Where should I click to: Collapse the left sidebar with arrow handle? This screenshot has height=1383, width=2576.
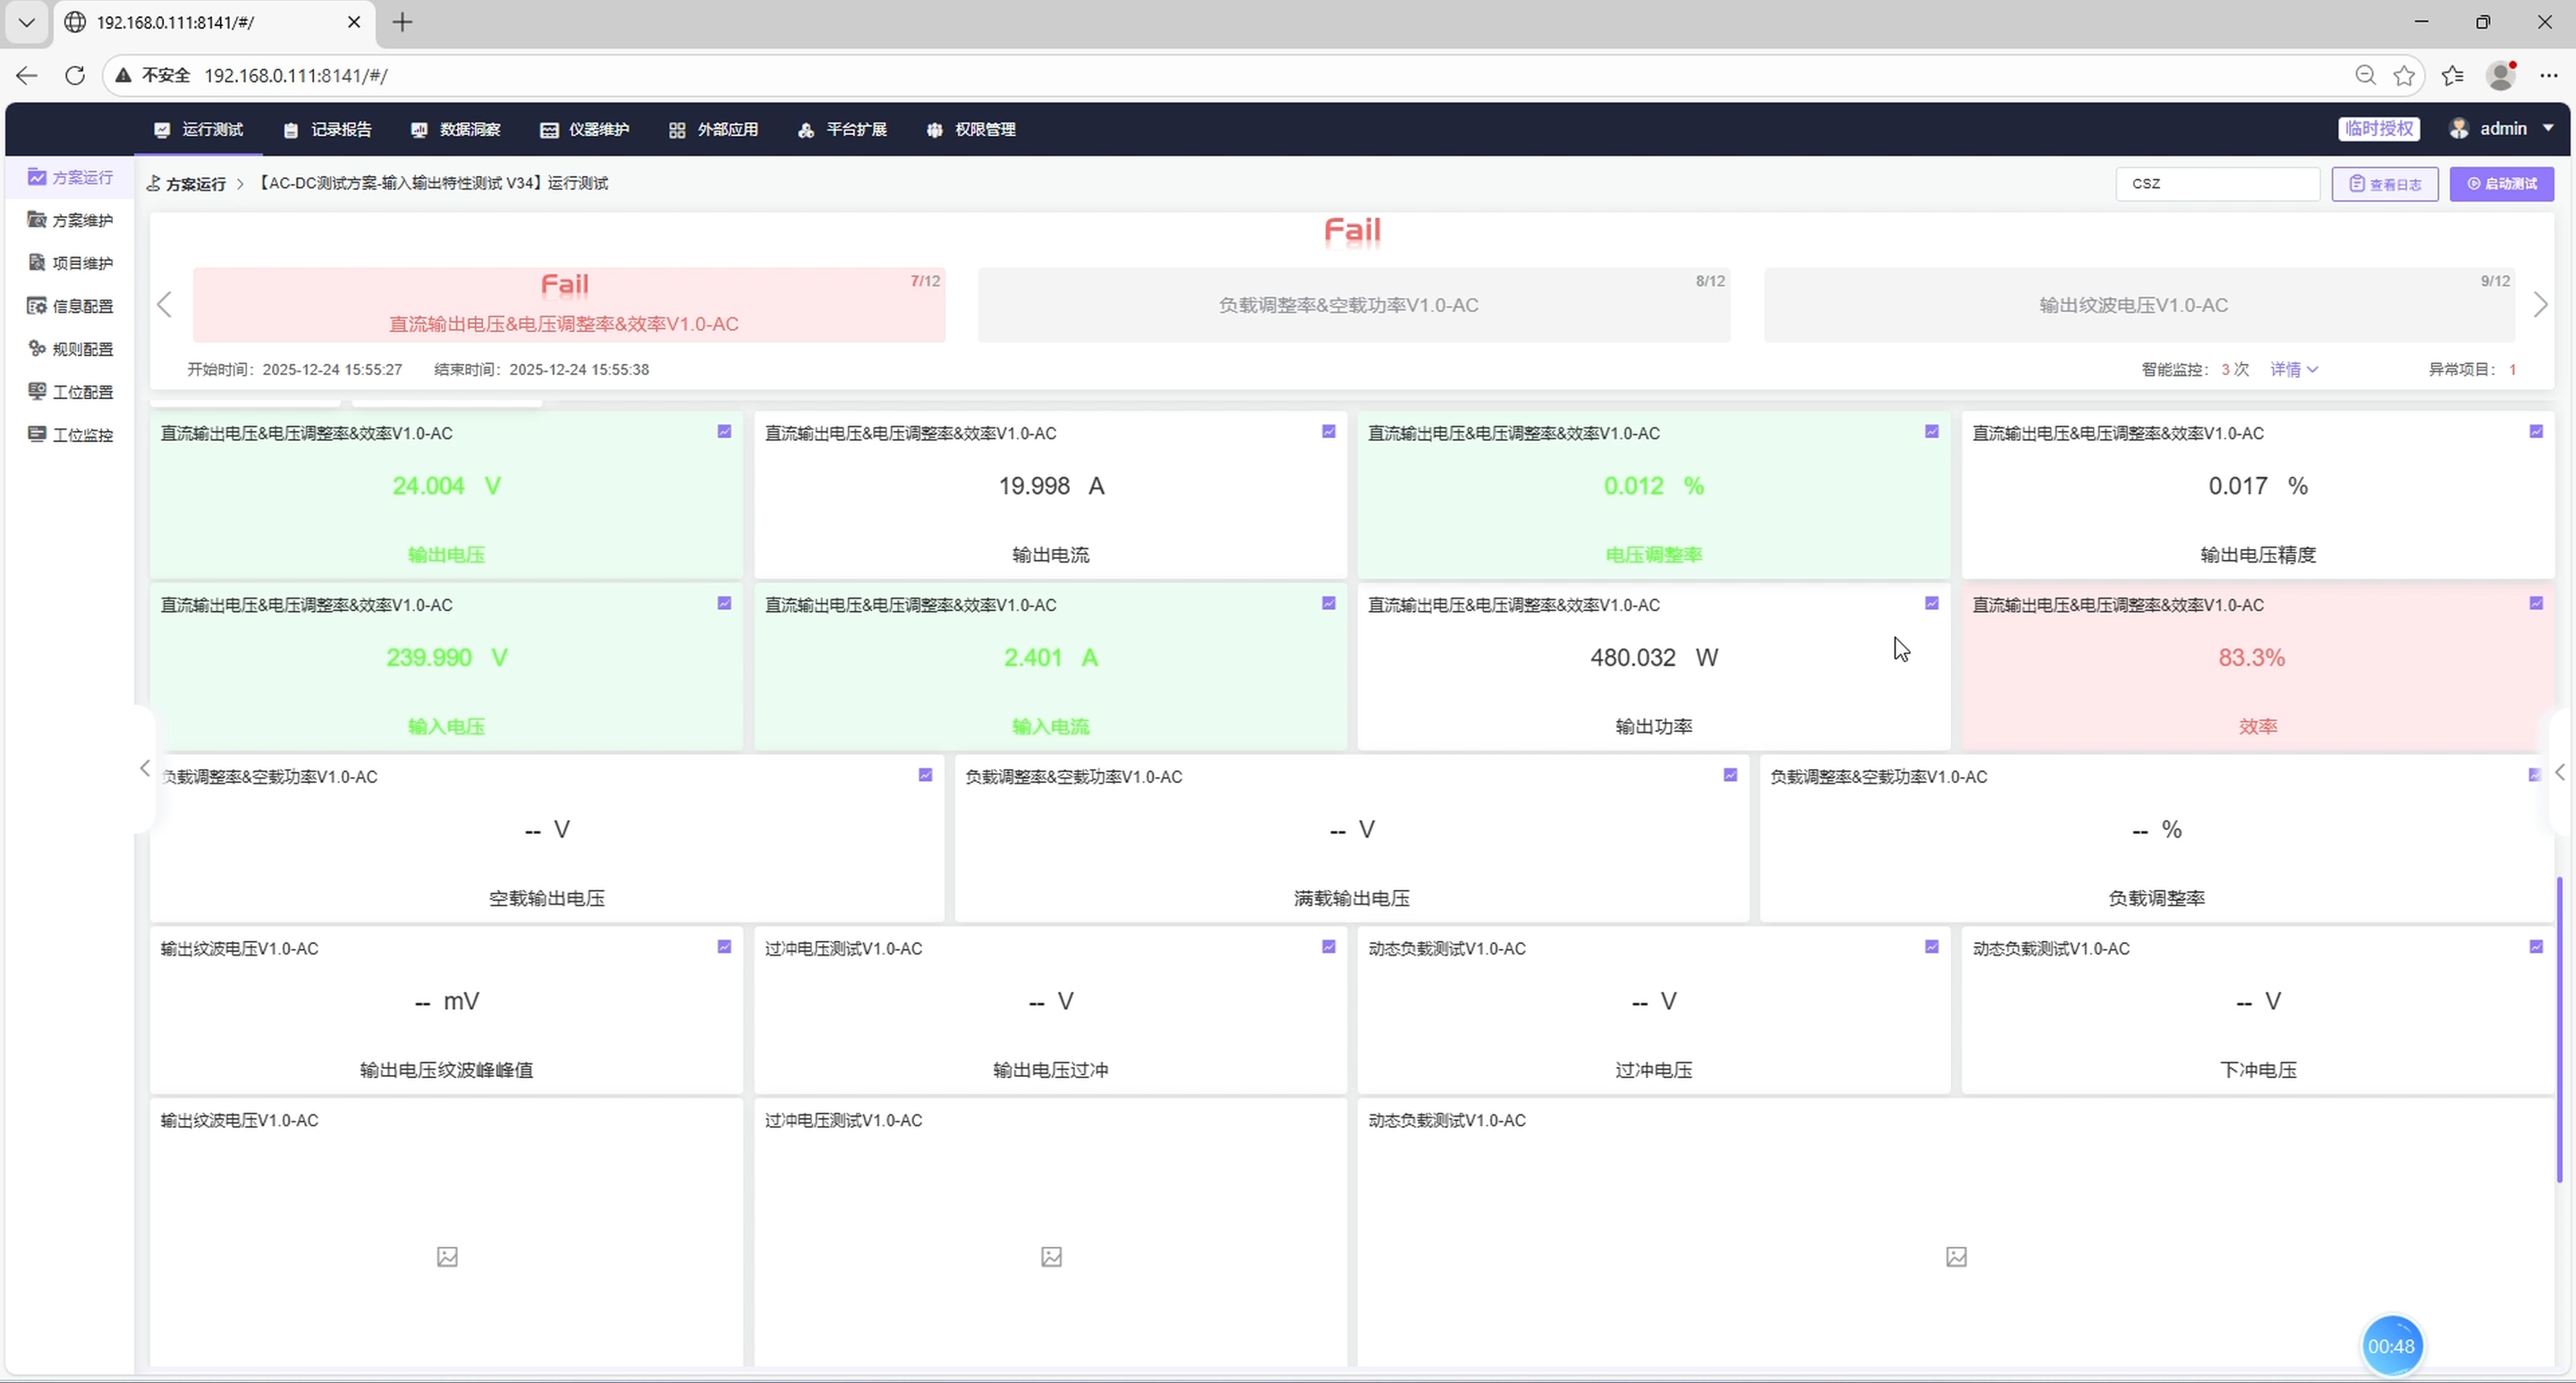(x=145, y=768)
